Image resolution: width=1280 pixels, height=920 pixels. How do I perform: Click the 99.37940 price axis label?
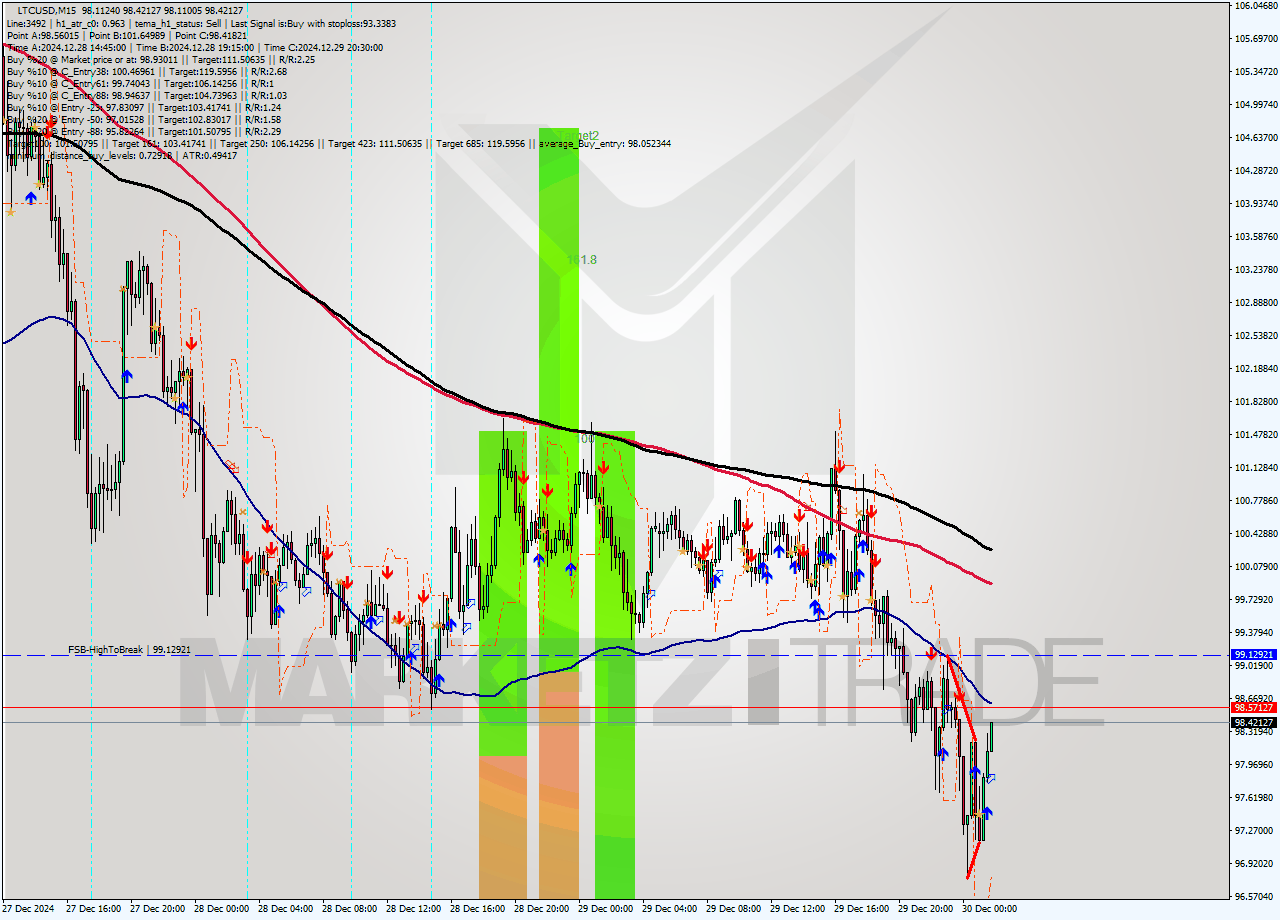1253,632
